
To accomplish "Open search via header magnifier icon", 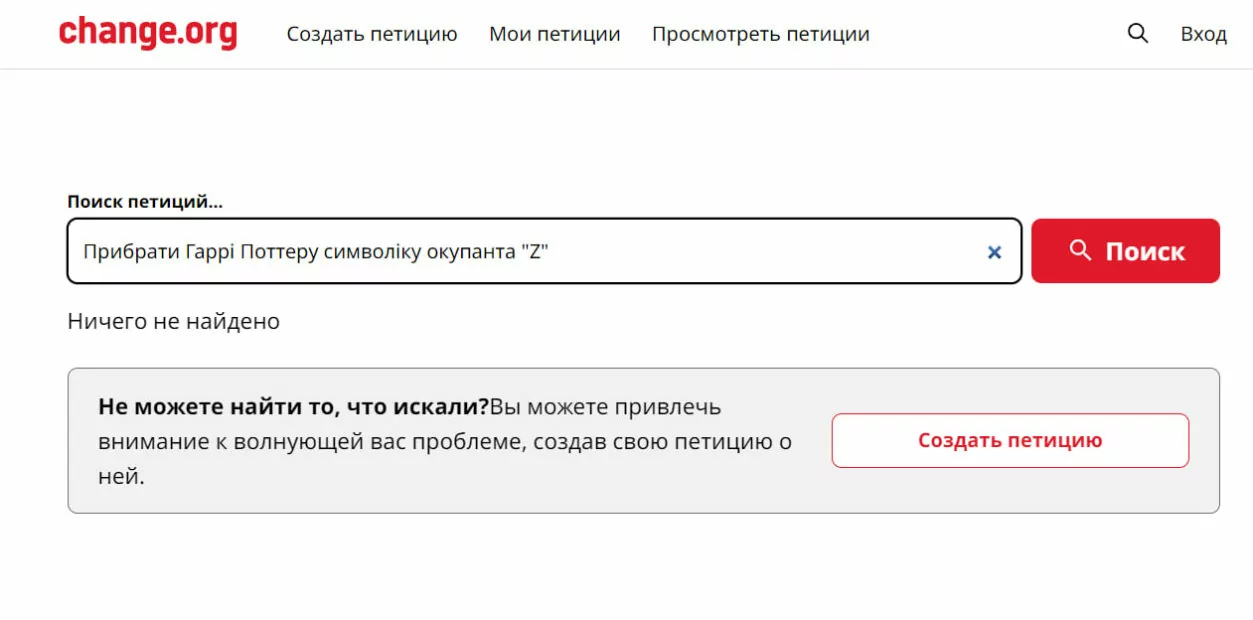I will 1138,33.
